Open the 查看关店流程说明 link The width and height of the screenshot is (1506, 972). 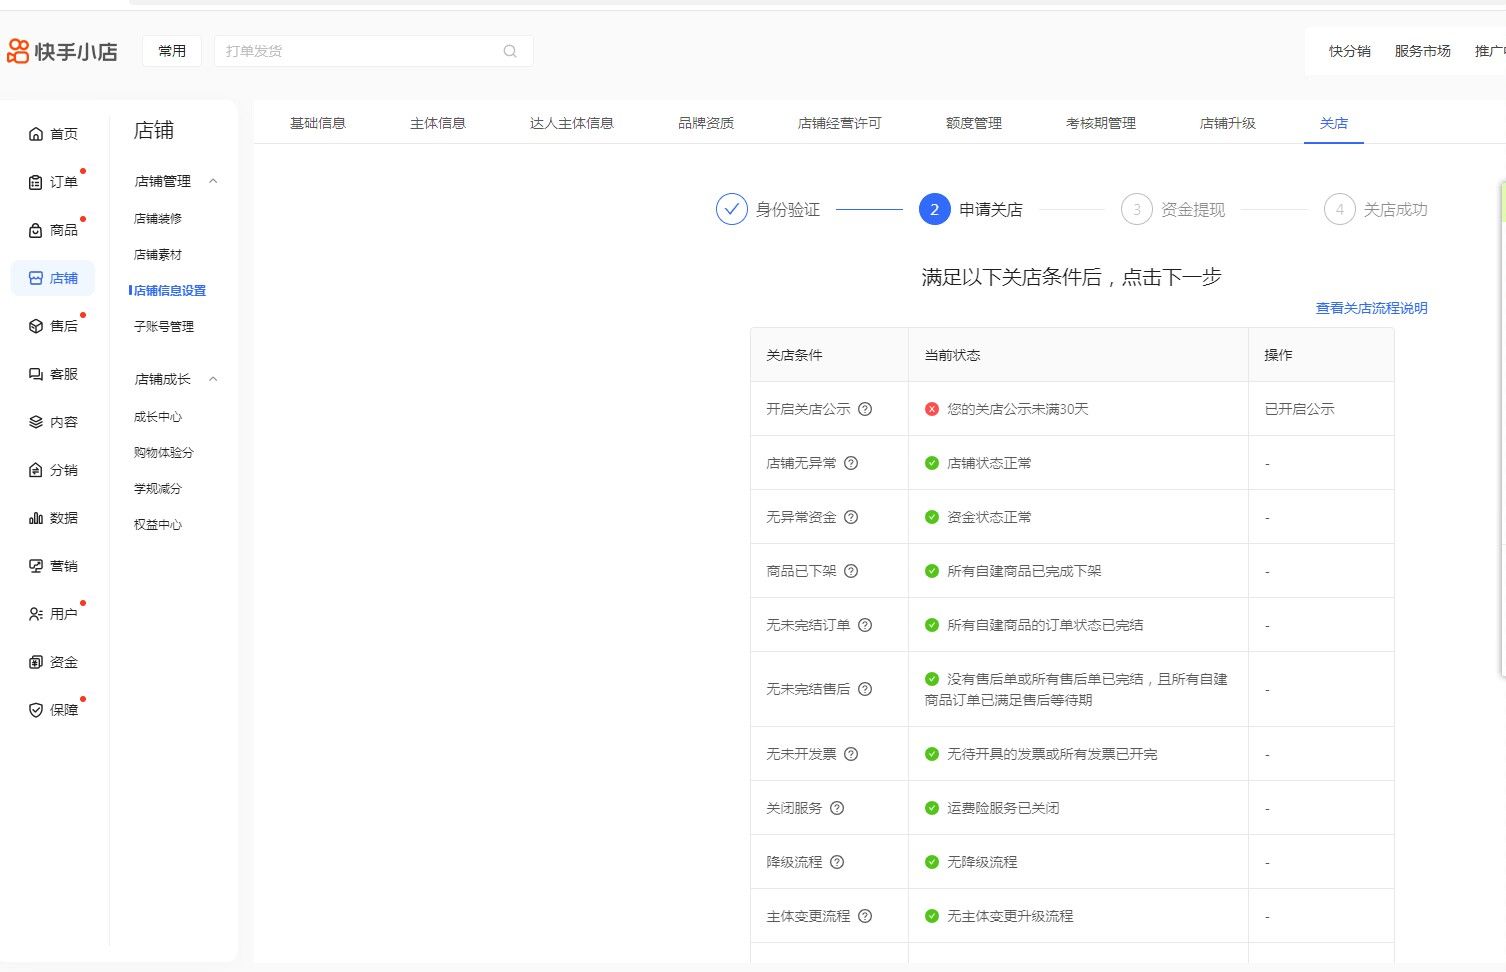1371,308
